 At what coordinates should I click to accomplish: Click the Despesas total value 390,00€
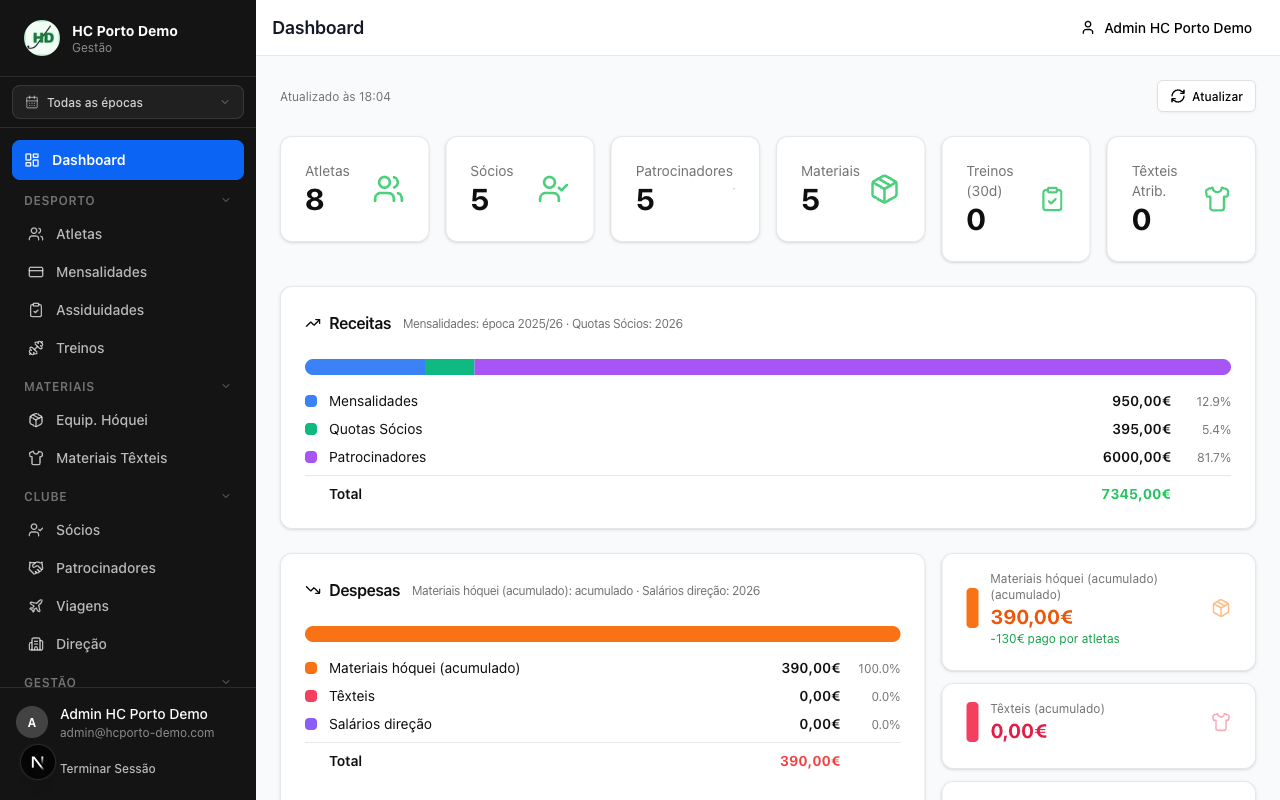tap(810, 761)
